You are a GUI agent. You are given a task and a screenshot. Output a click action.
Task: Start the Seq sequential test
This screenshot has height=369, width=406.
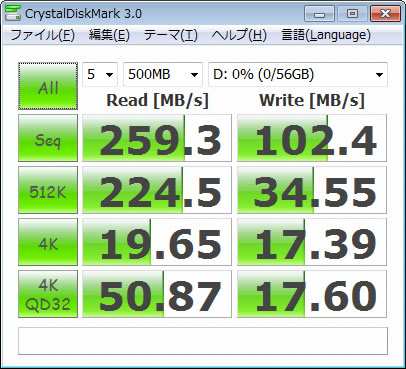48,138
